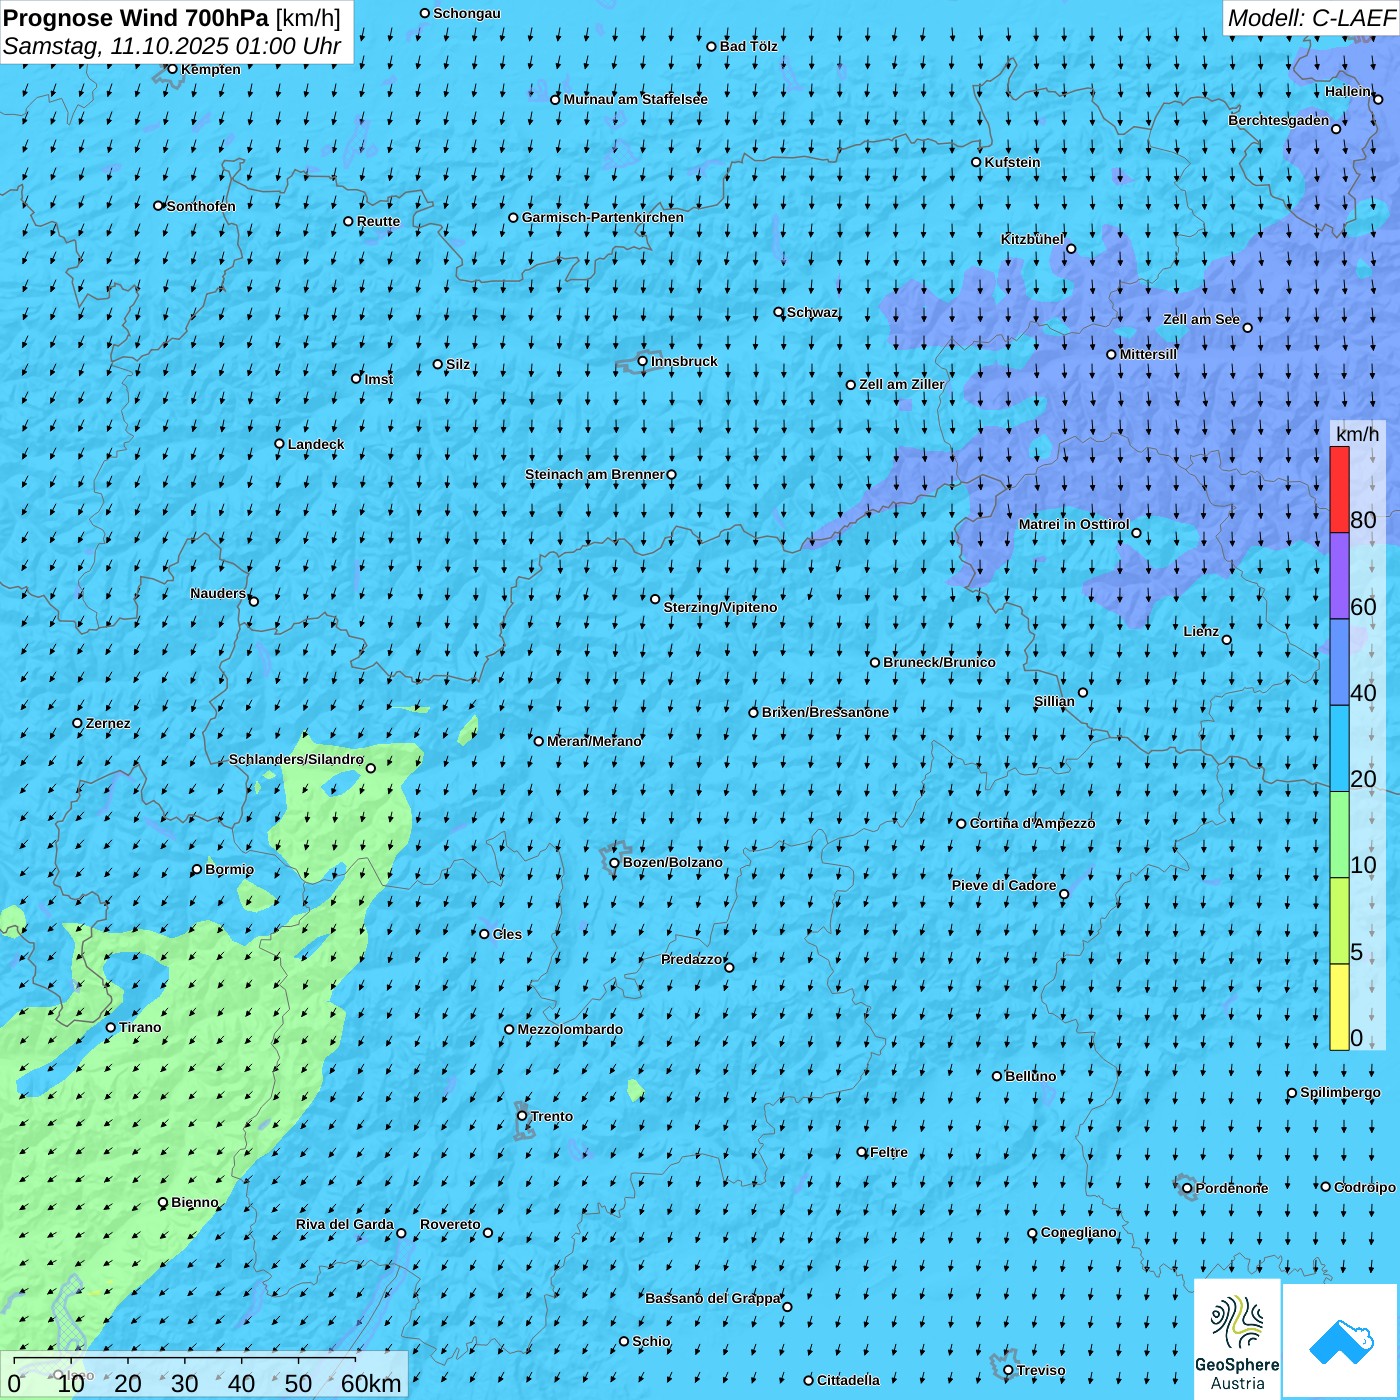Click the 'Feltre' label
The width and height of the screenshot is (1400, 1400).
pyautogui.click(x=889, y=1152)
